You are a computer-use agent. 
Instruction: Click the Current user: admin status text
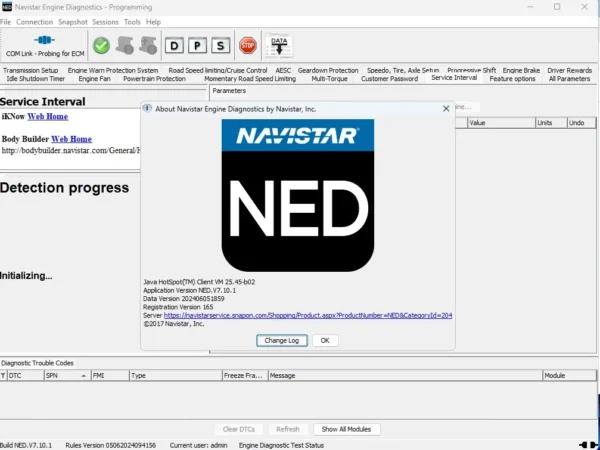pos(198,445)
